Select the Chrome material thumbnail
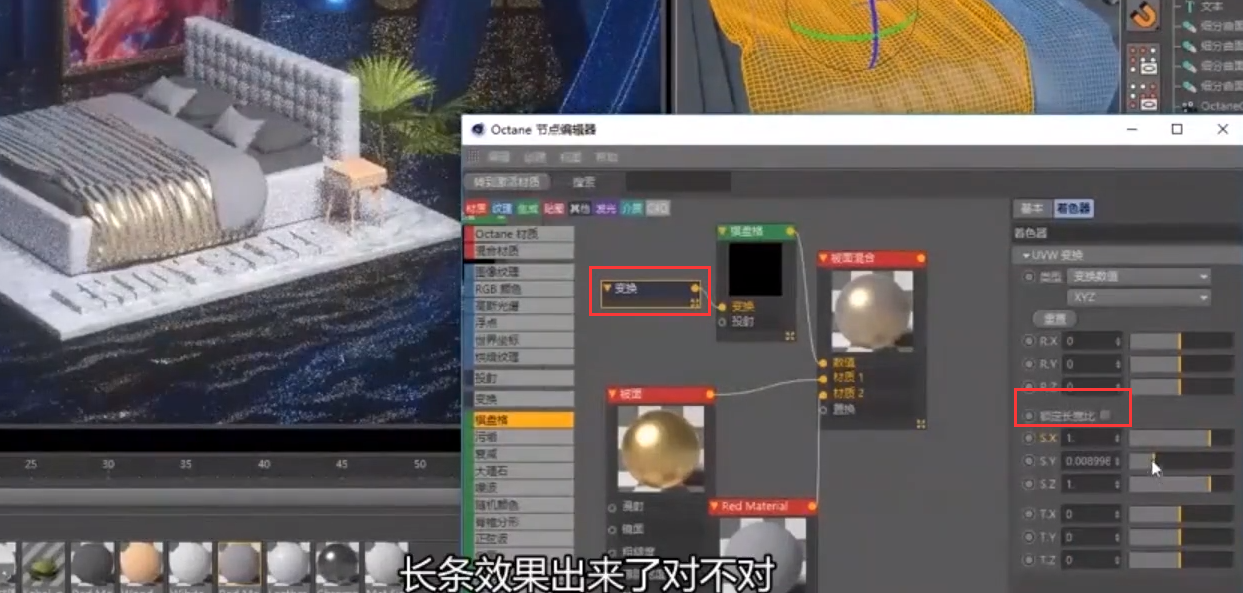 pyautogui.click(x=337, y=565)
